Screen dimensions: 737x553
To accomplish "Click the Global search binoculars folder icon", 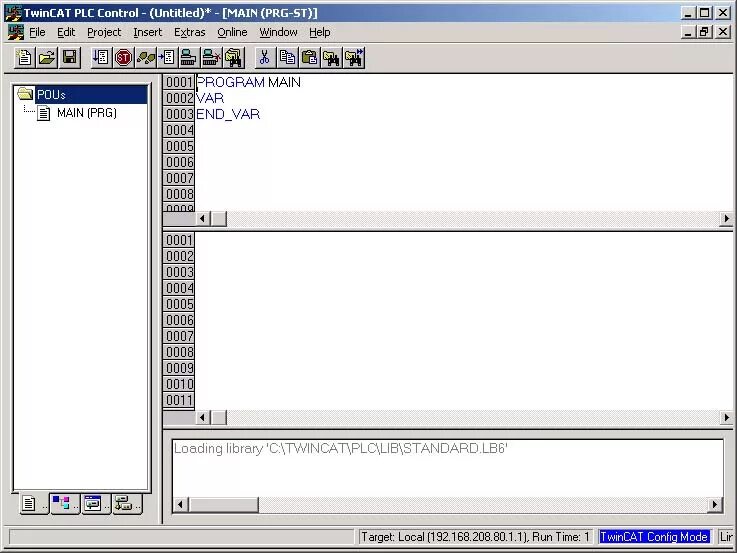I will coord(234,58).
